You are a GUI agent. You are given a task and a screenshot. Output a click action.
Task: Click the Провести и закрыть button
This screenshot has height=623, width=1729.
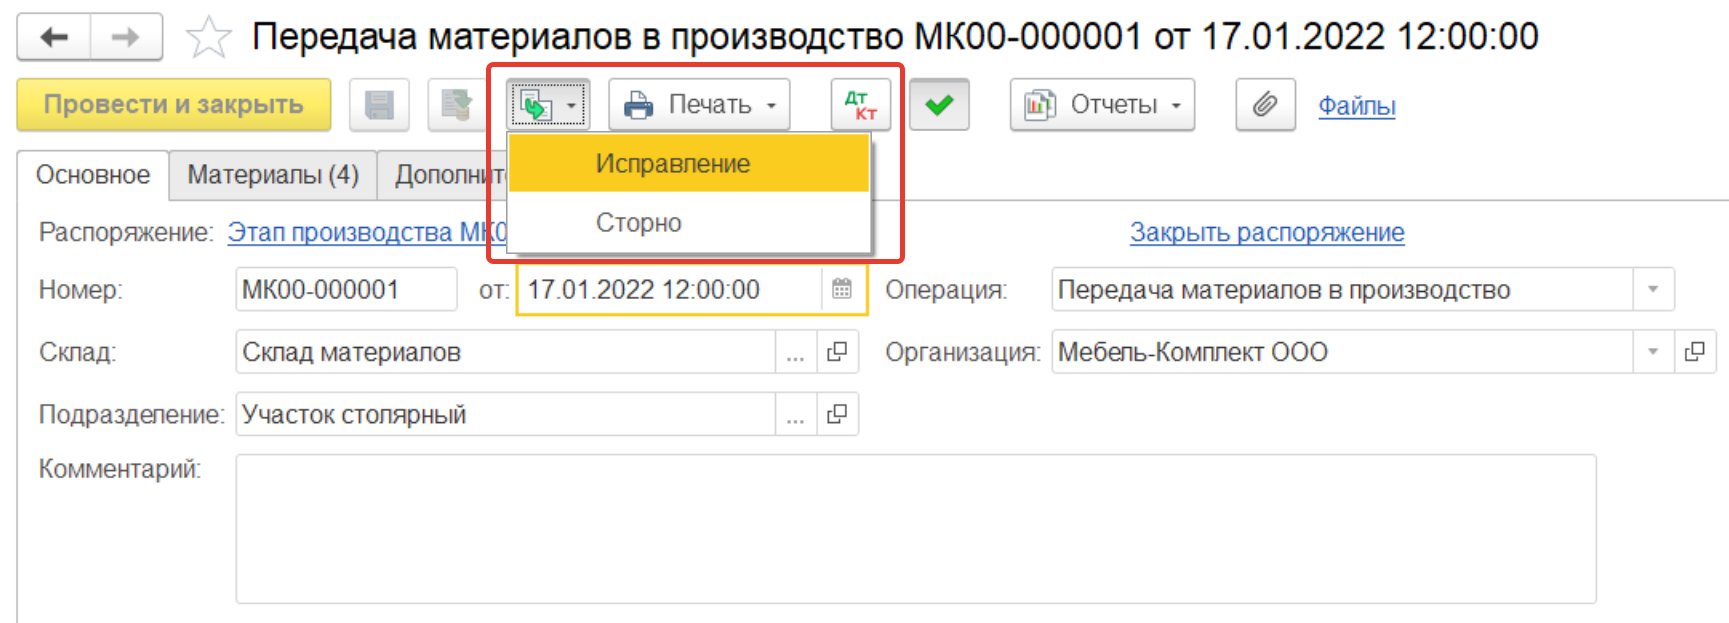pos(174,105)
